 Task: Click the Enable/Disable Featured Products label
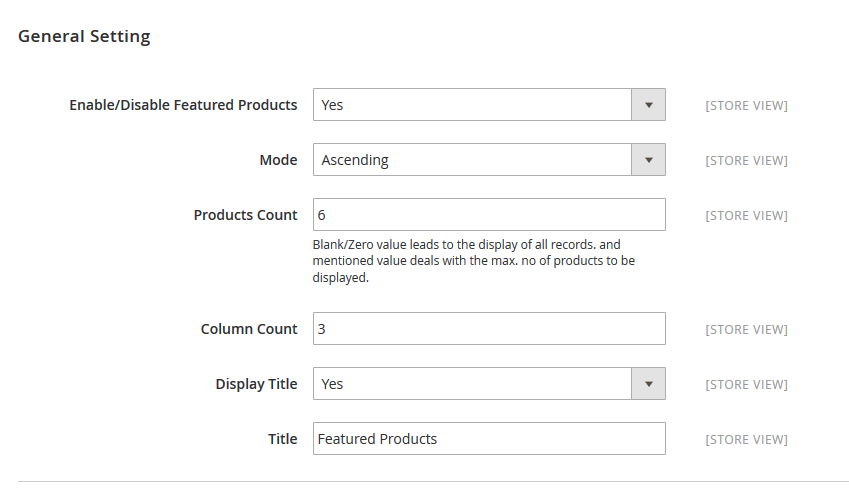[x=183, y=105]
